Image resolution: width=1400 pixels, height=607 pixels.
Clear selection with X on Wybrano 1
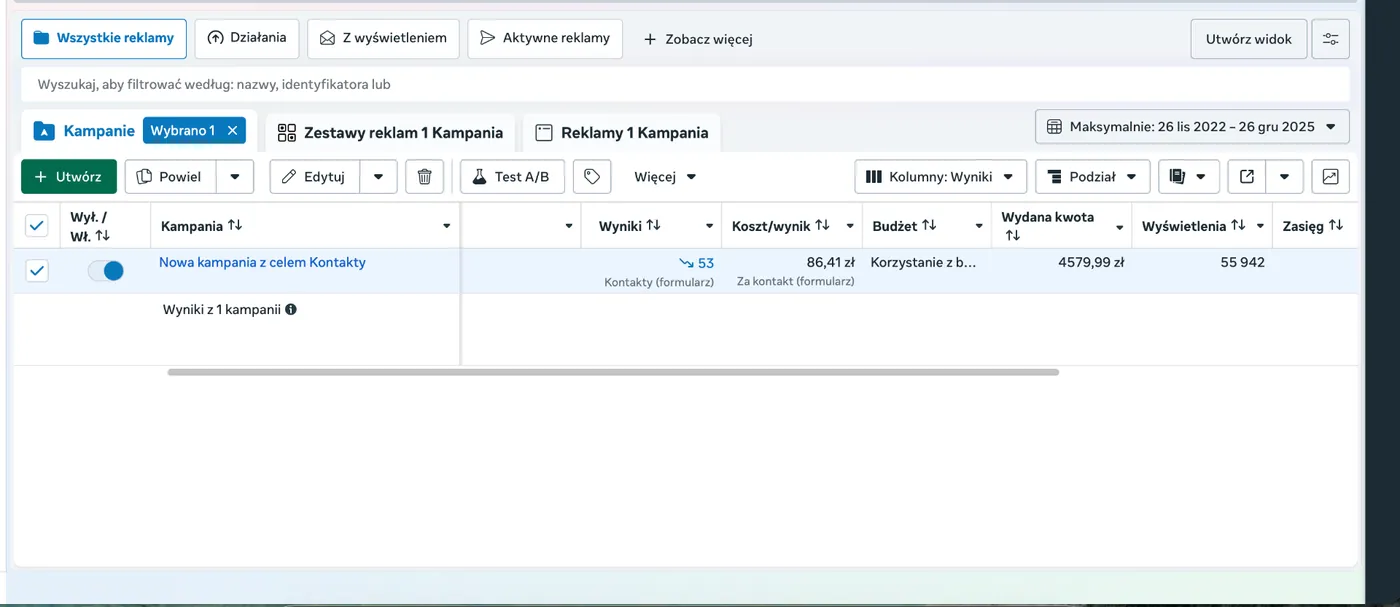pyautogui.click(x=232, y=131)
